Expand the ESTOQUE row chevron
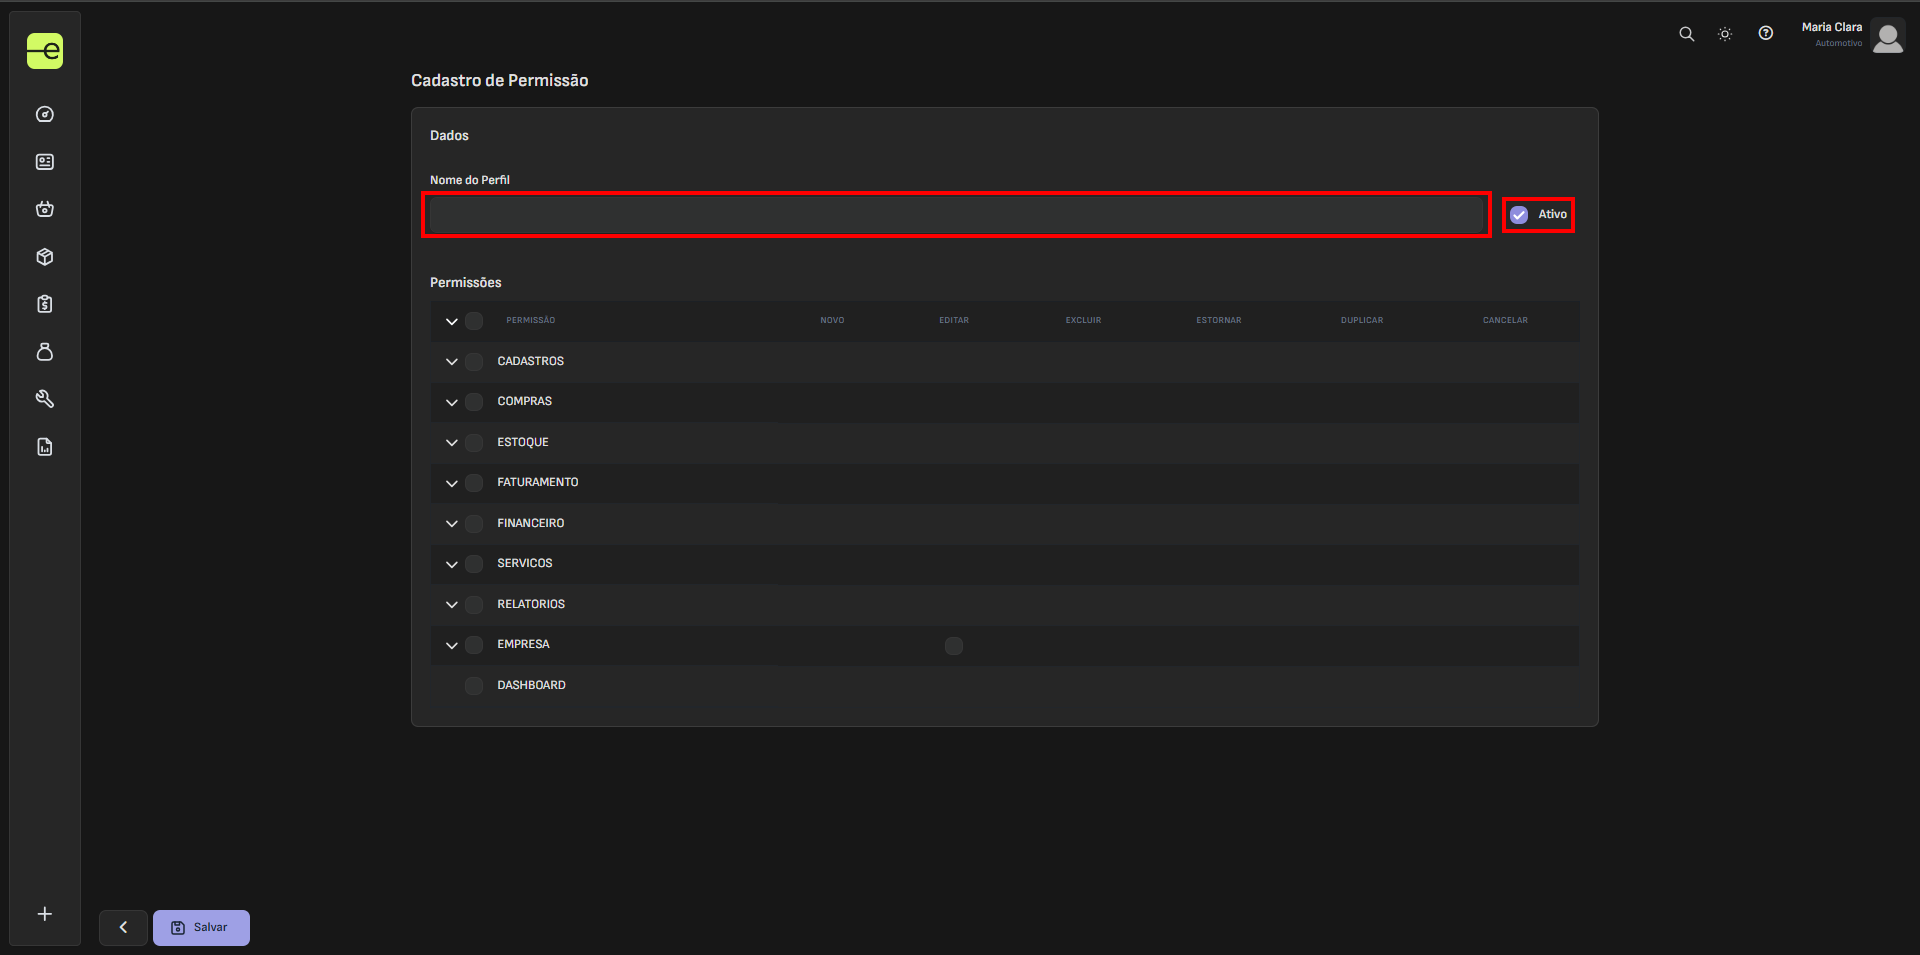 pyautogui.click(x=452, y=443)
